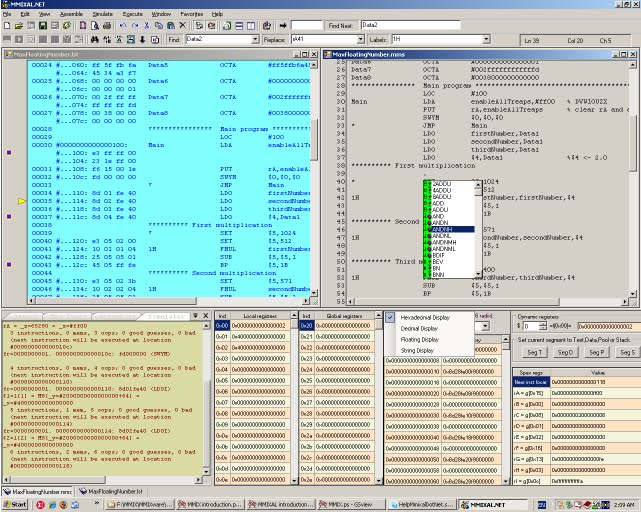This screenshot has height=512, width=641.
Task: Click the New file icon in toolbar
Action: click(7, 25)
